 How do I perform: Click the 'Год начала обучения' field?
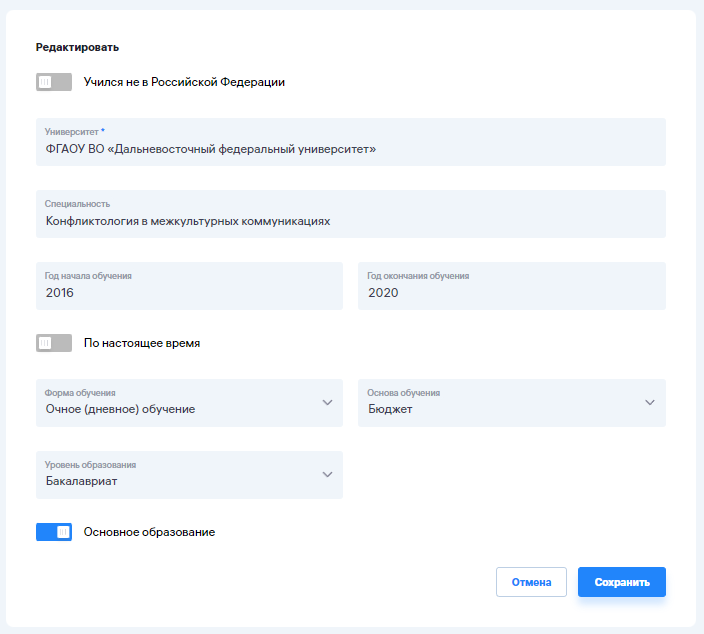click(x=189, y=286)
